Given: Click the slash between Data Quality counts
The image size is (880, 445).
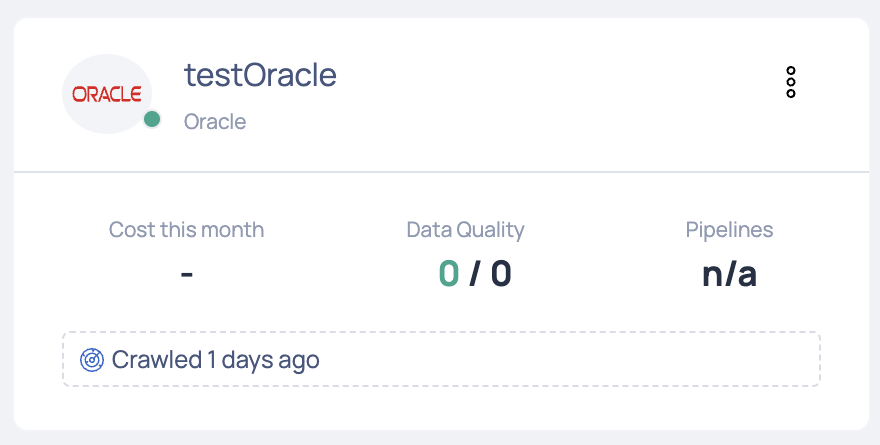Looking at the screenshot, I should [x=475, y=274].
